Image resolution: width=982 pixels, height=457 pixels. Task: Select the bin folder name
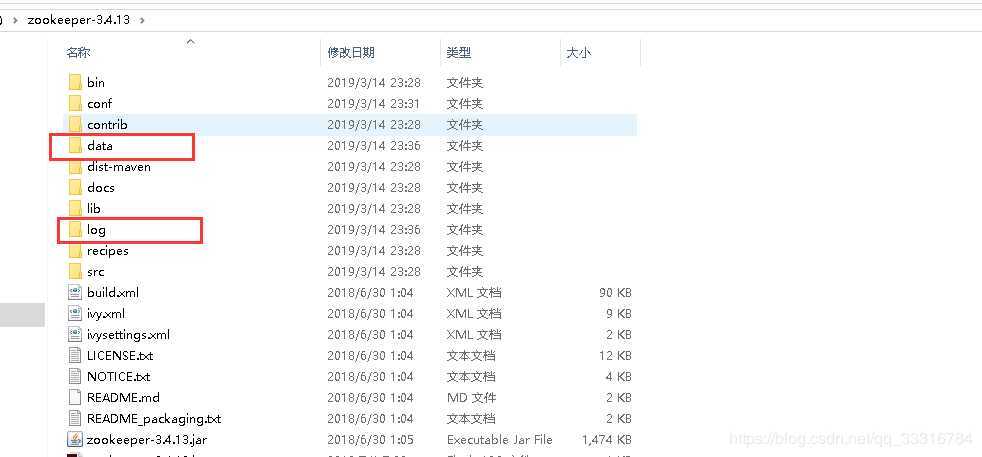point(96,82)
